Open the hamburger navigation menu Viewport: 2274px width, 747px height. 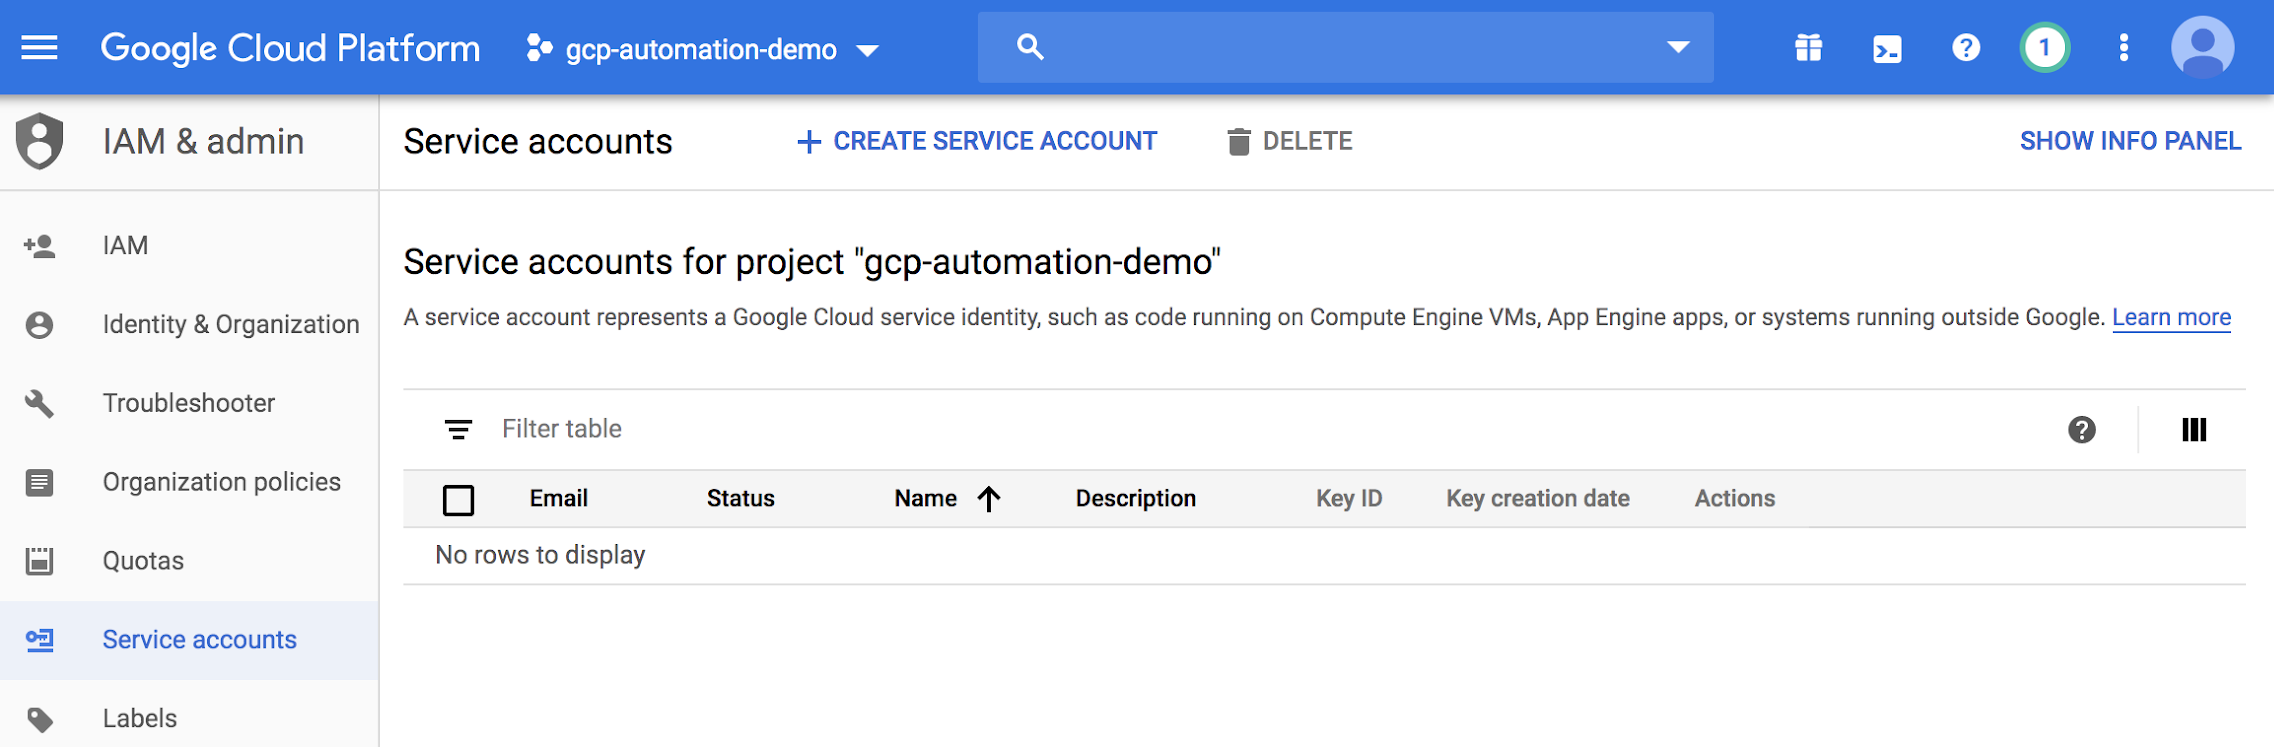(x=39, y=47)
